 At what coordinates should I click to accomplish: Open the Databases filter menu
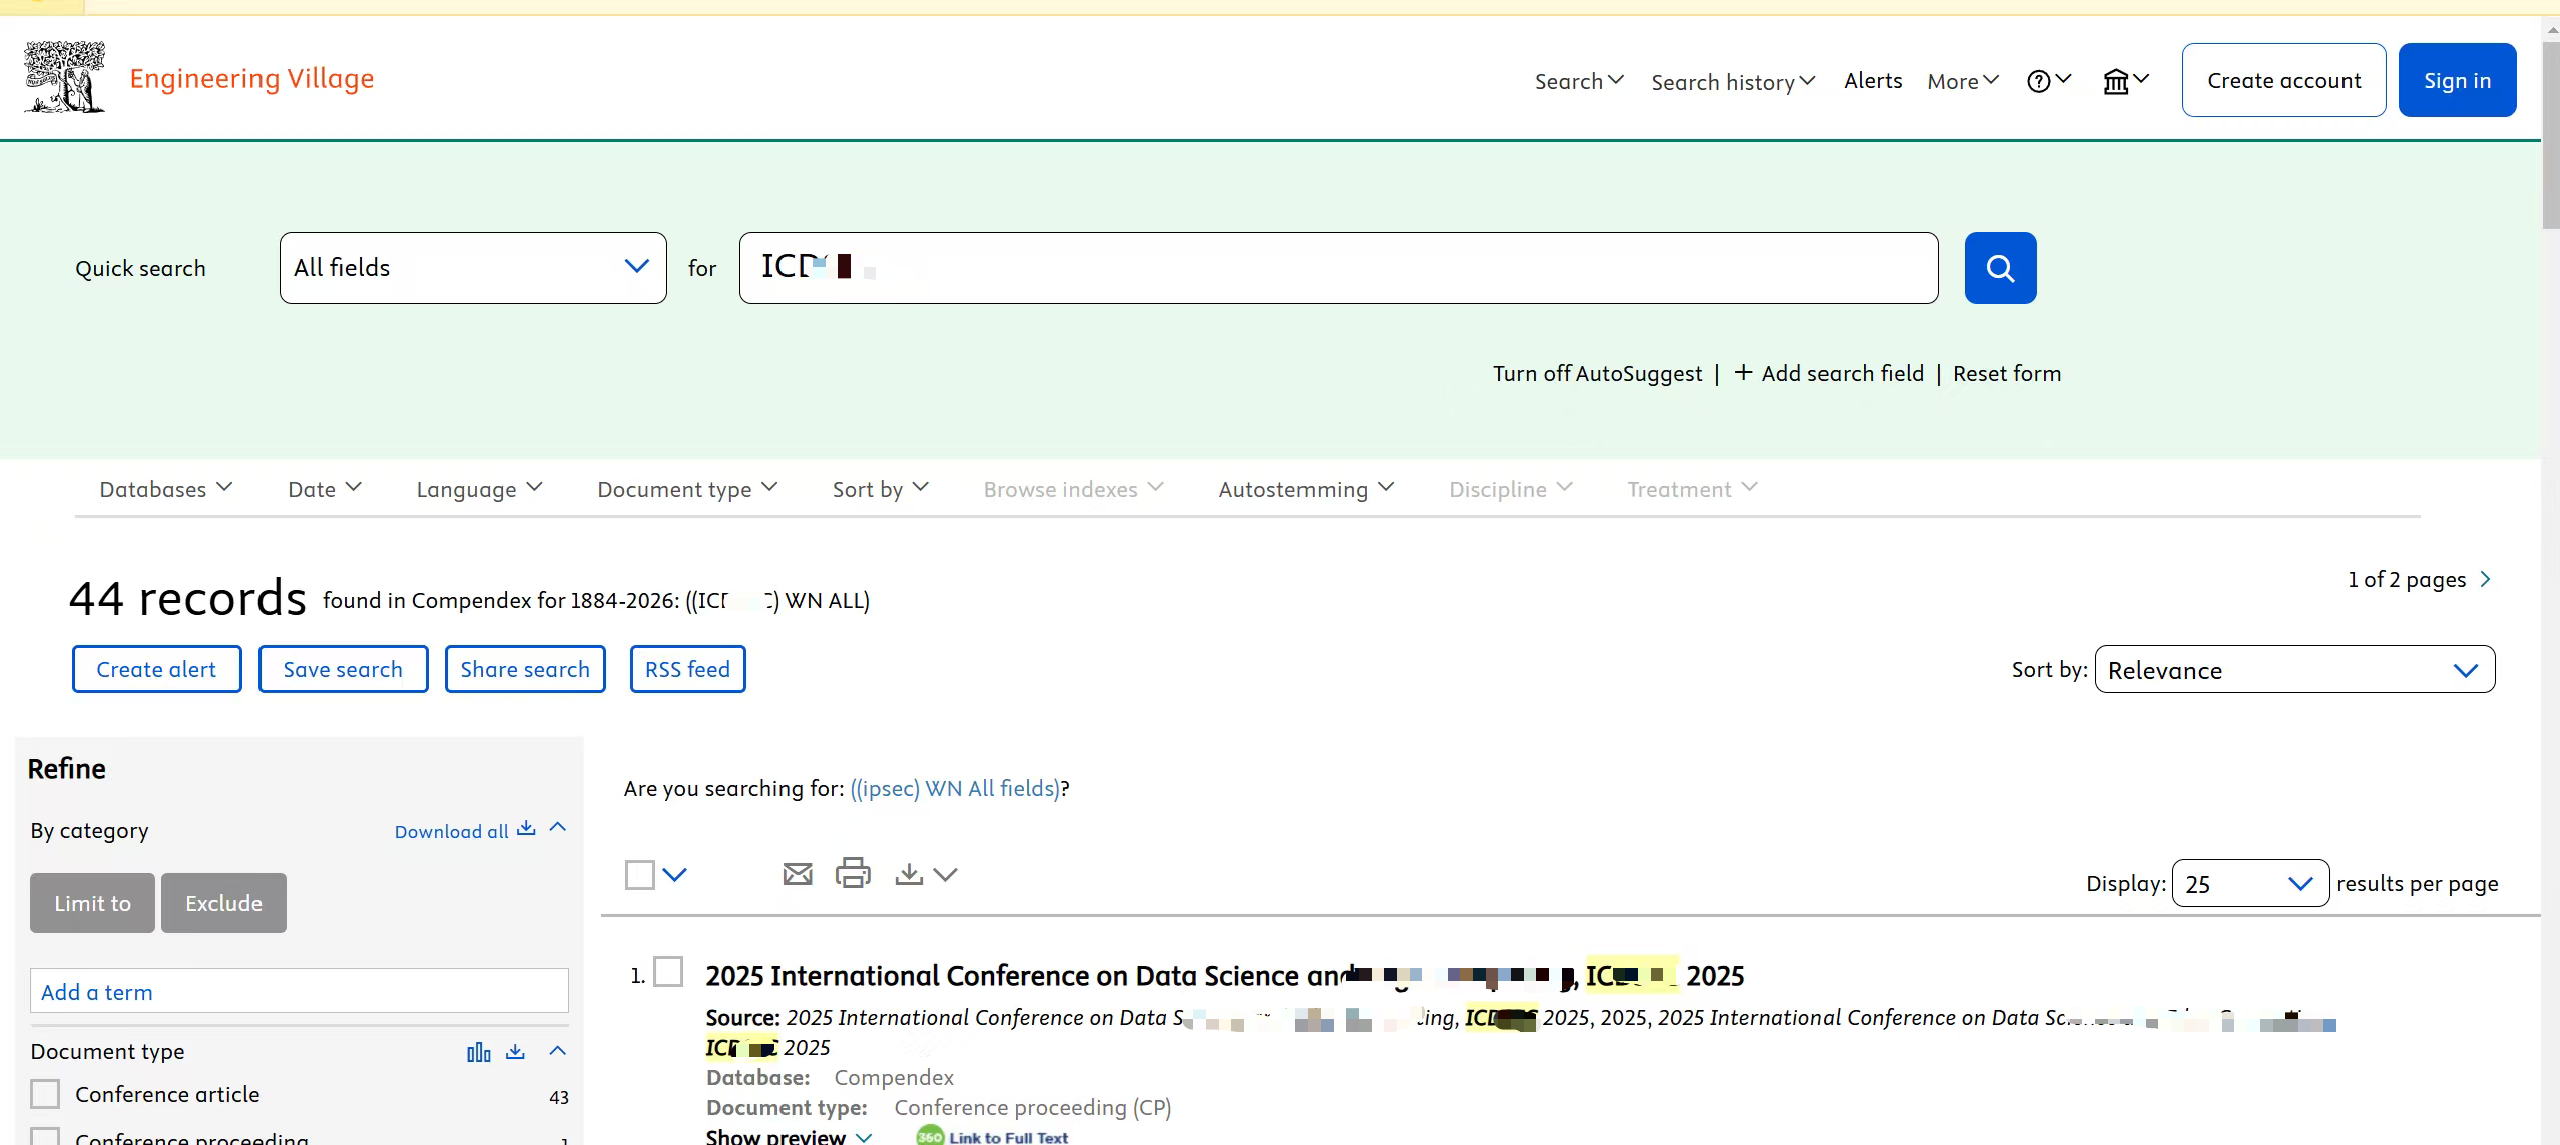point(166,489)
